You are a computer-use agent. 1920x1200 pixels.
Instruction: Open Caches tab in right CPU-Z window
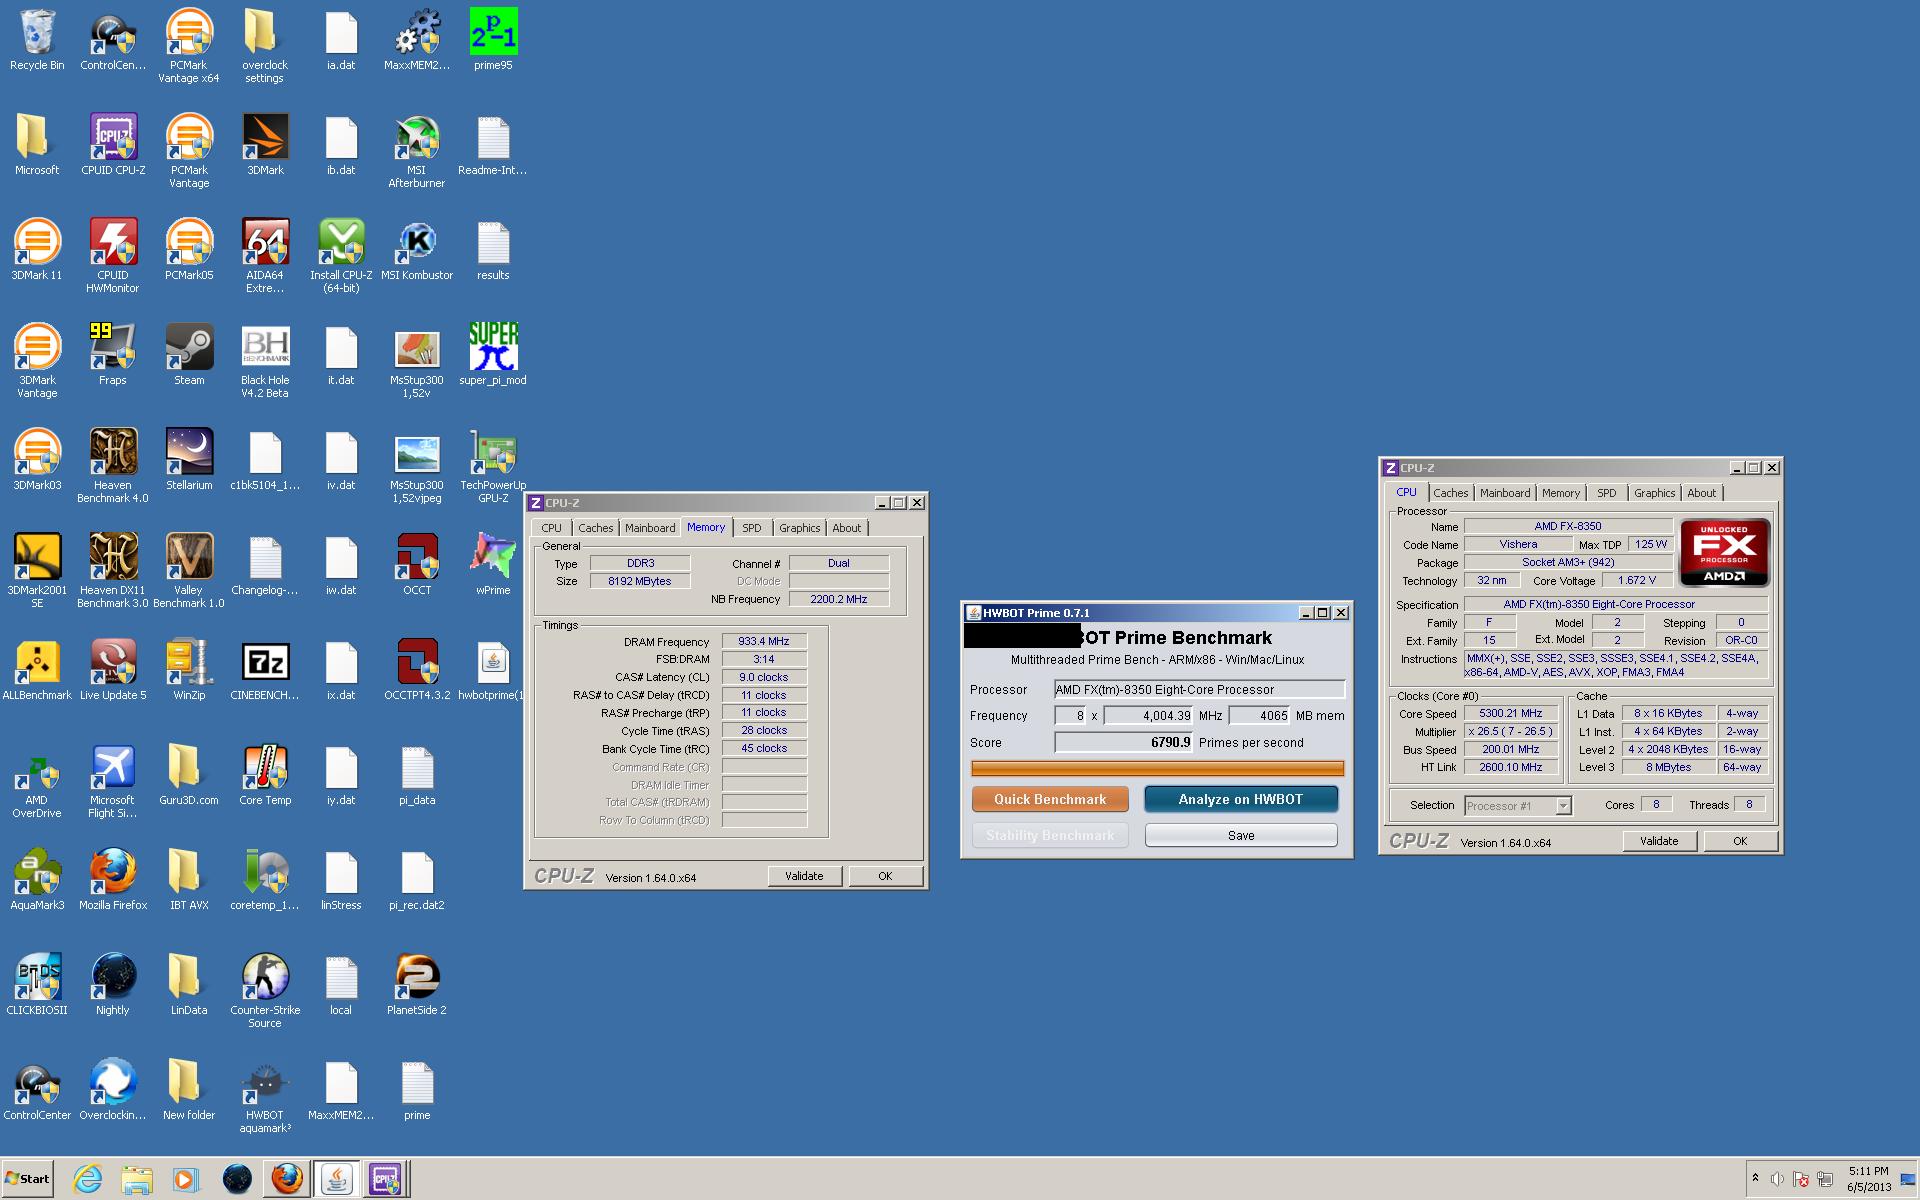point(1450,493)
